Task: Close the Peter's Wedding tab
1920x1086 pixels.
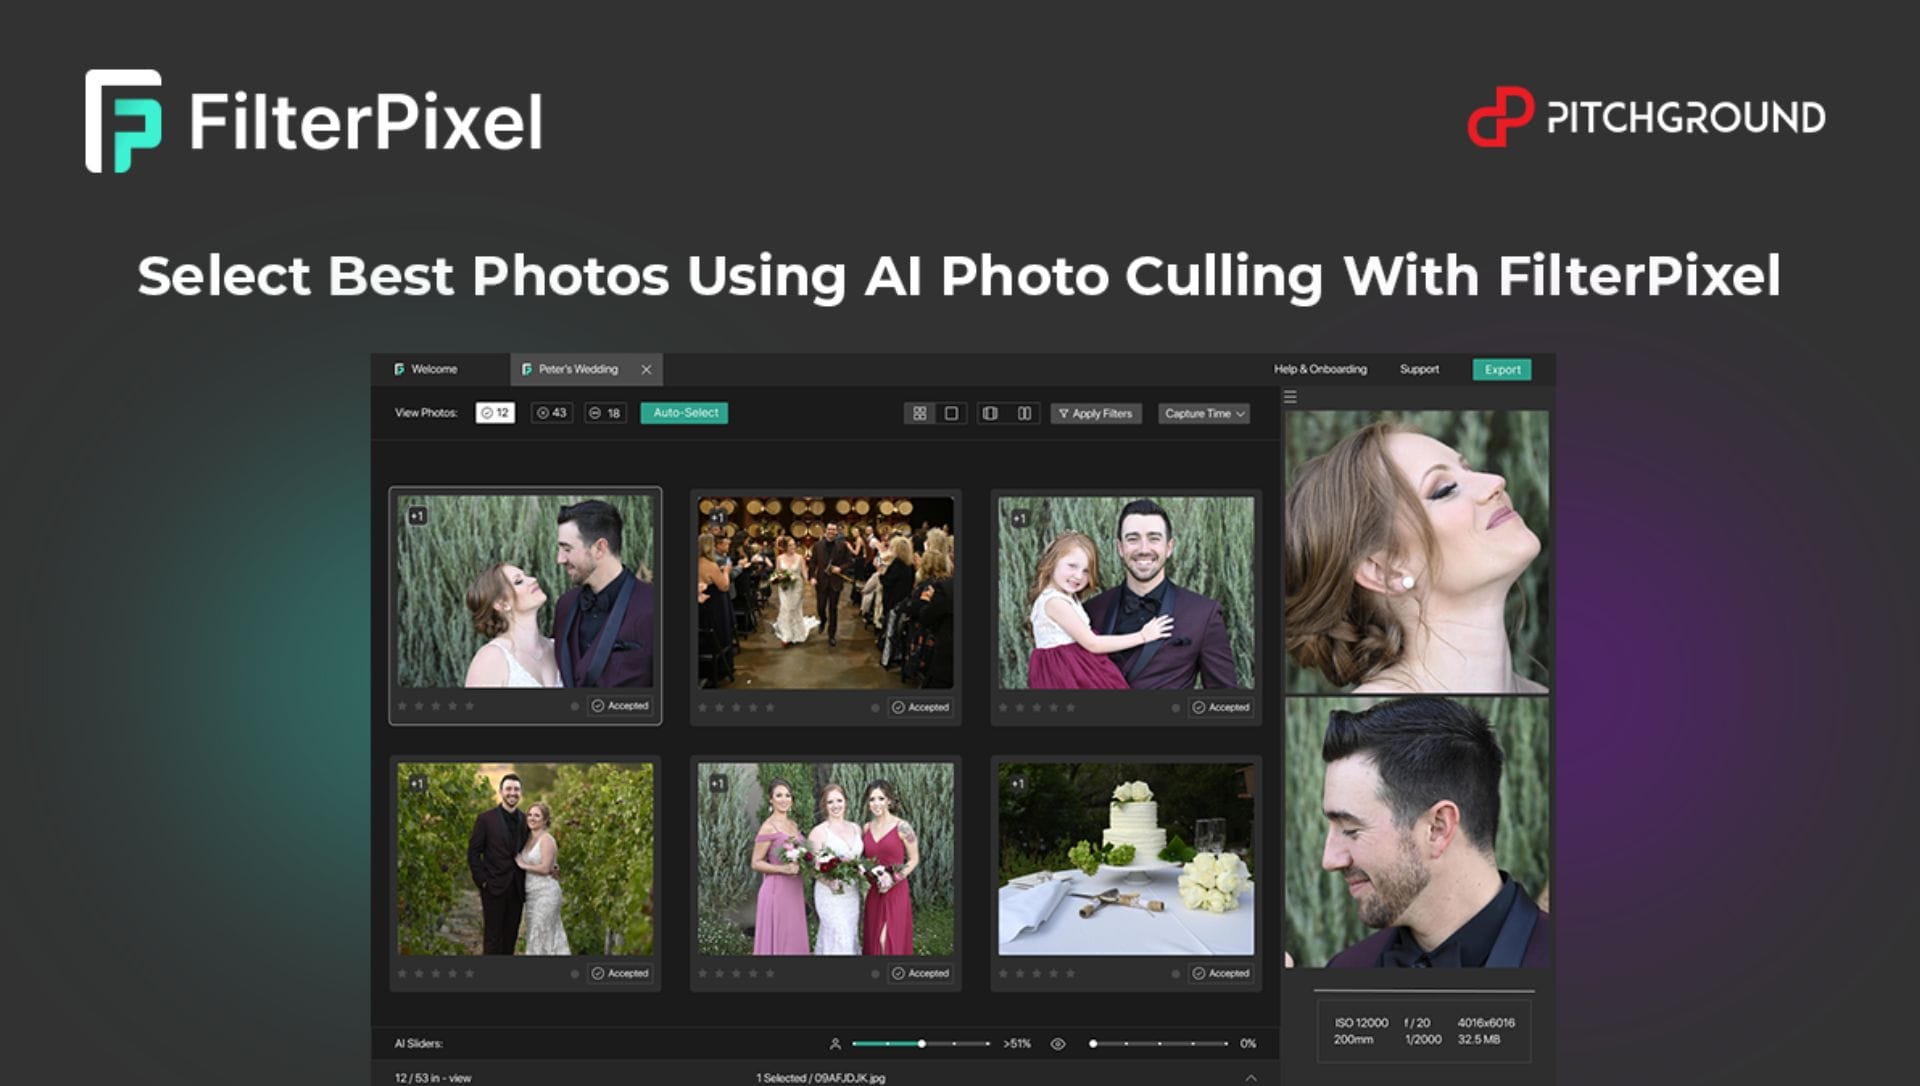Action: coord(646,369)
